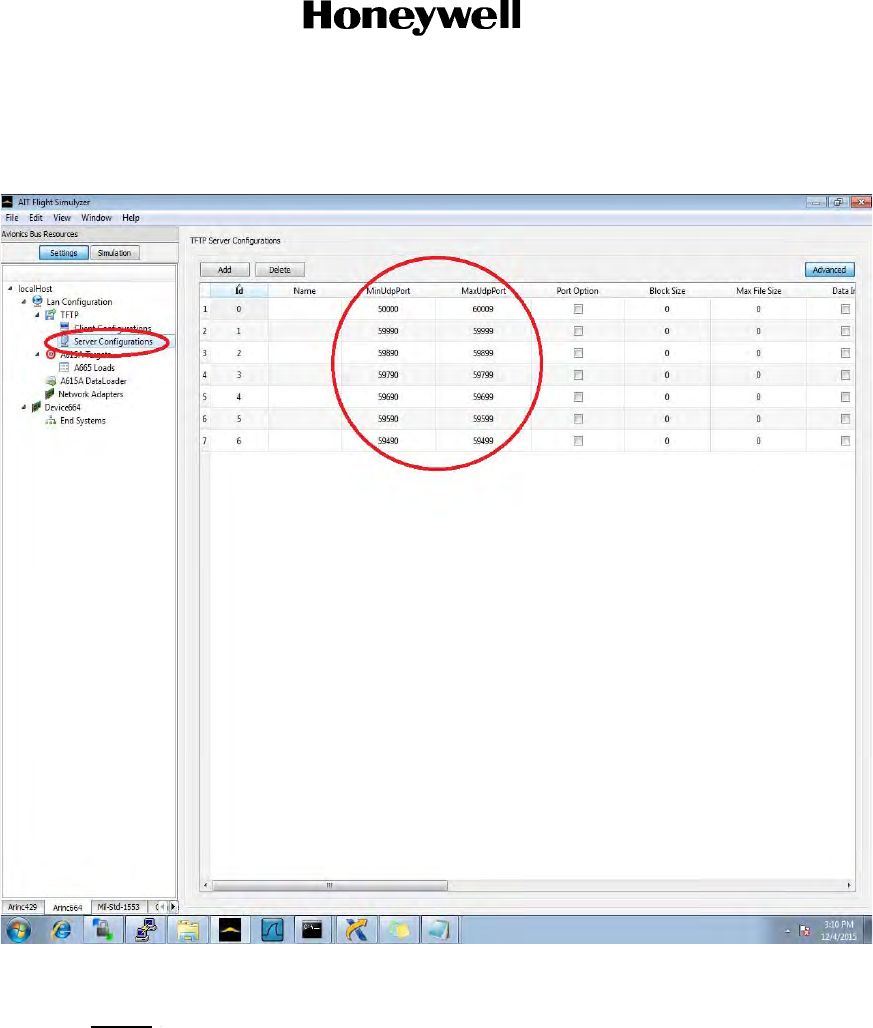The image size is (873, 1028).
Task: Open the Command Prompt taskbar icon
Action: [313, 930]
